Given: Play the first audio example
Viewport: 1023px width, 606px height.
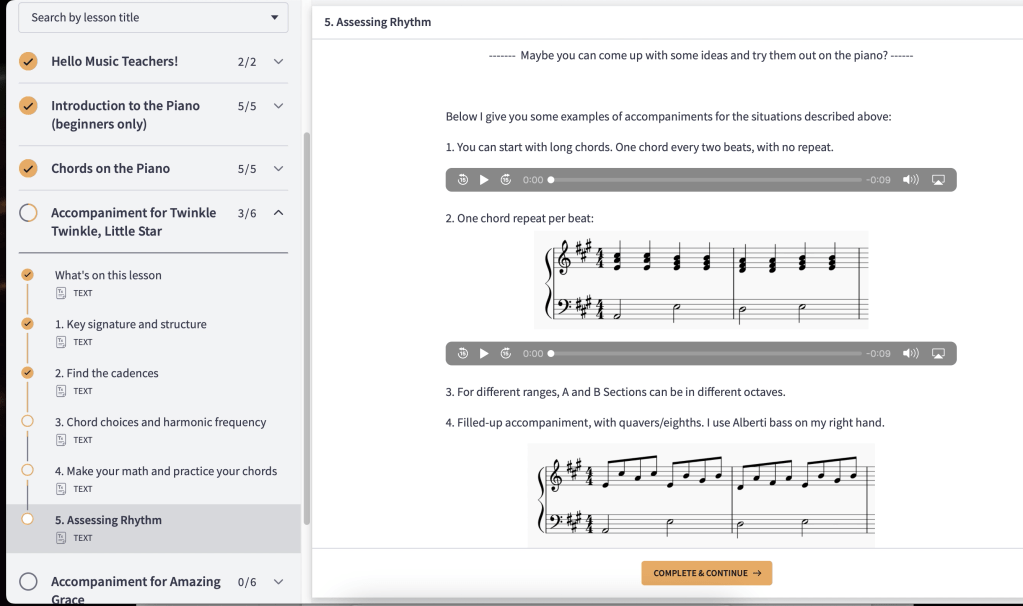Looking at the screenshot, I should click(484, 180).
